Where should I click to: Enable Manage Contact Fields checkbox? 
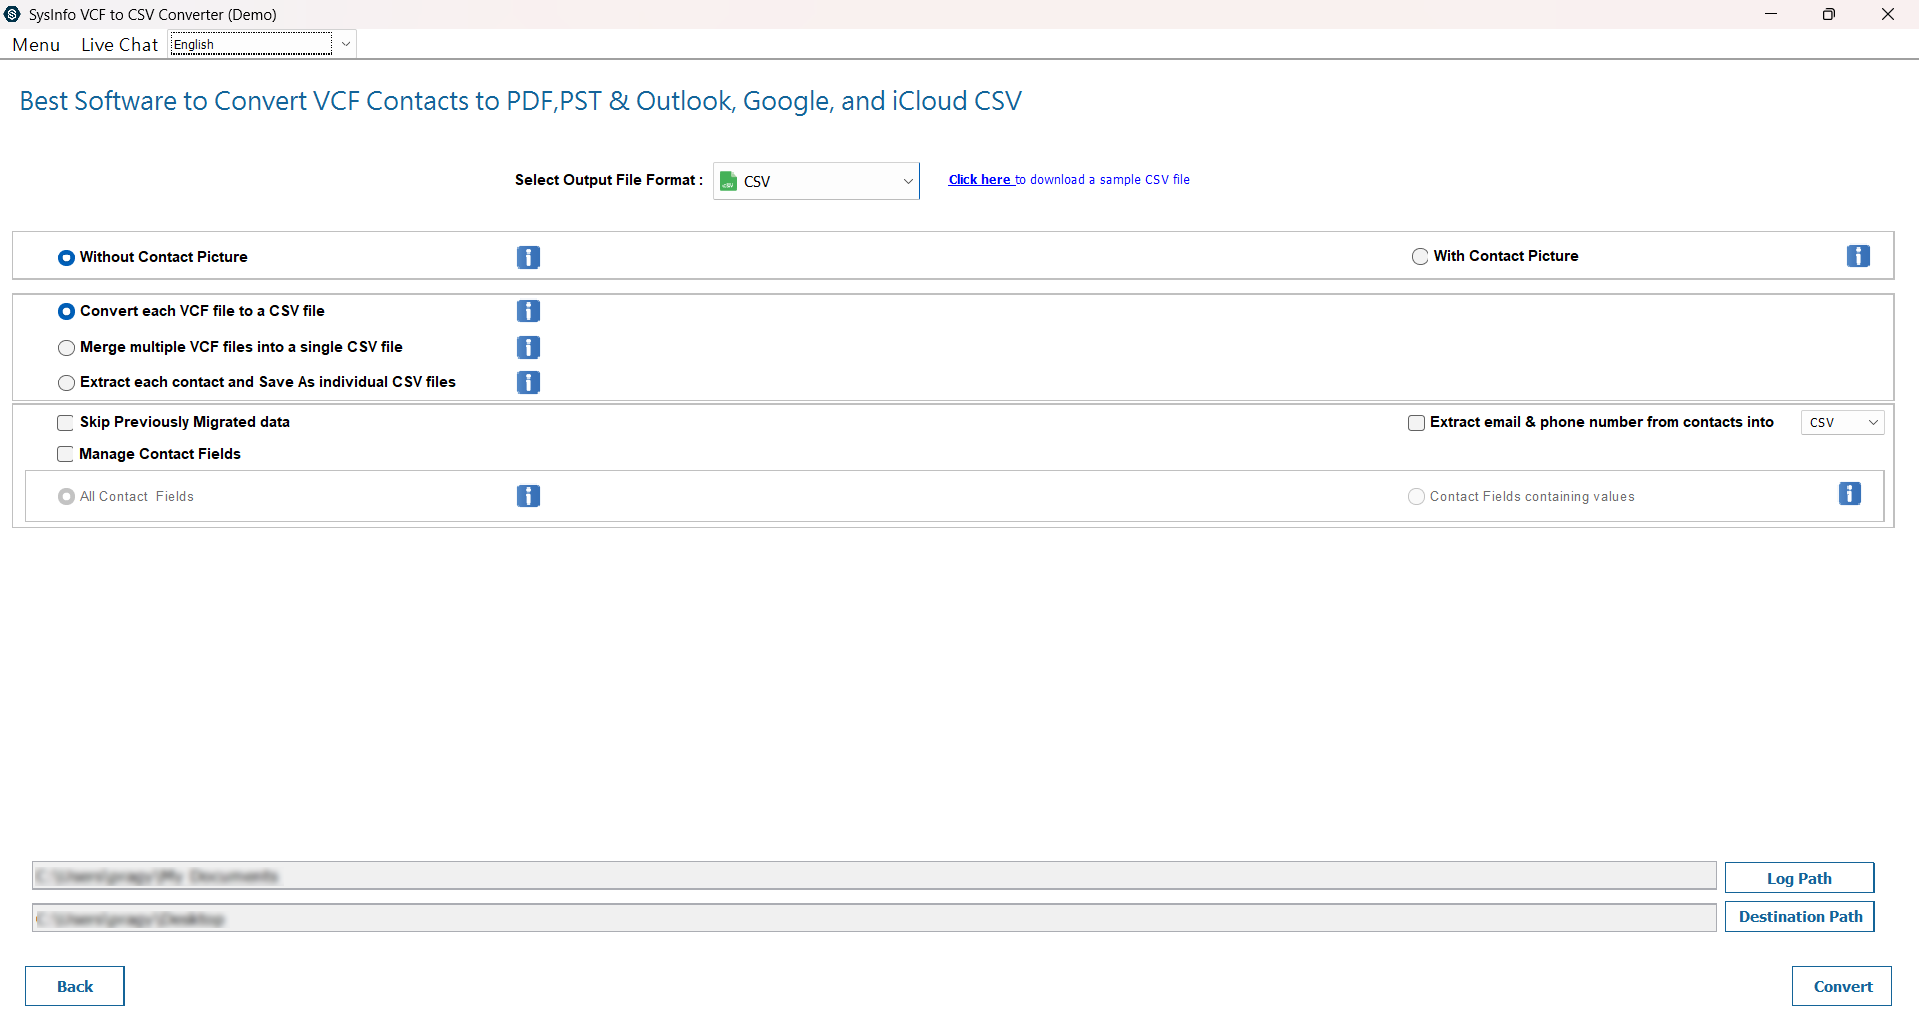click(x=65, y=454)
